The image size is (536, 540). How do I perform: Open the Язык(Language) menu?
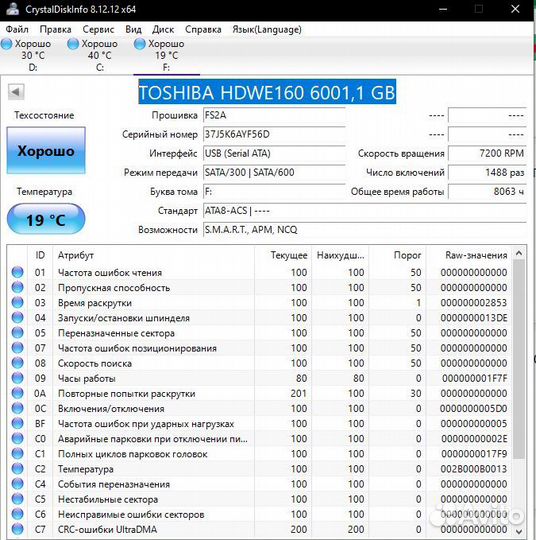pyautogui.click(x=267, y=29)
